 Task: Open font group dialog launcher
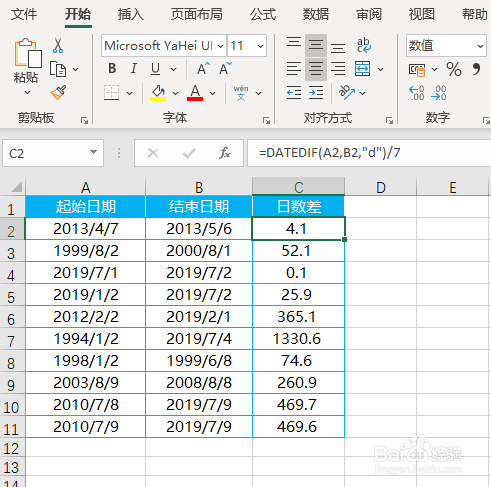coord(266,120)
